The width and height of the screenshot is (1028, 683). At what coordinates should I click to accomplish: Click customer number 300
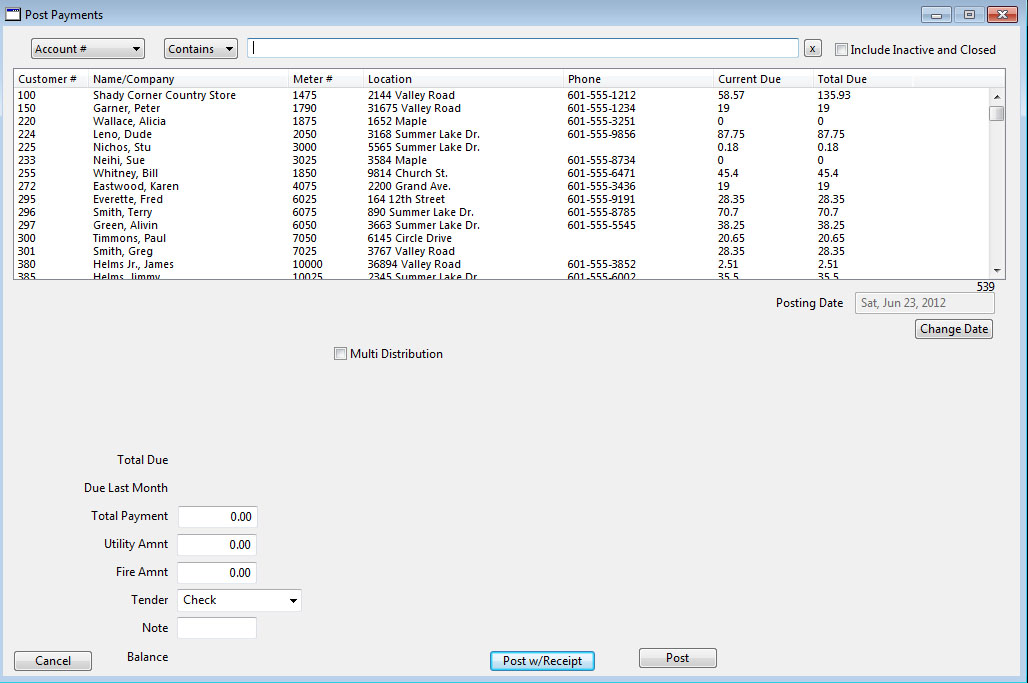[x=27, y=239]
